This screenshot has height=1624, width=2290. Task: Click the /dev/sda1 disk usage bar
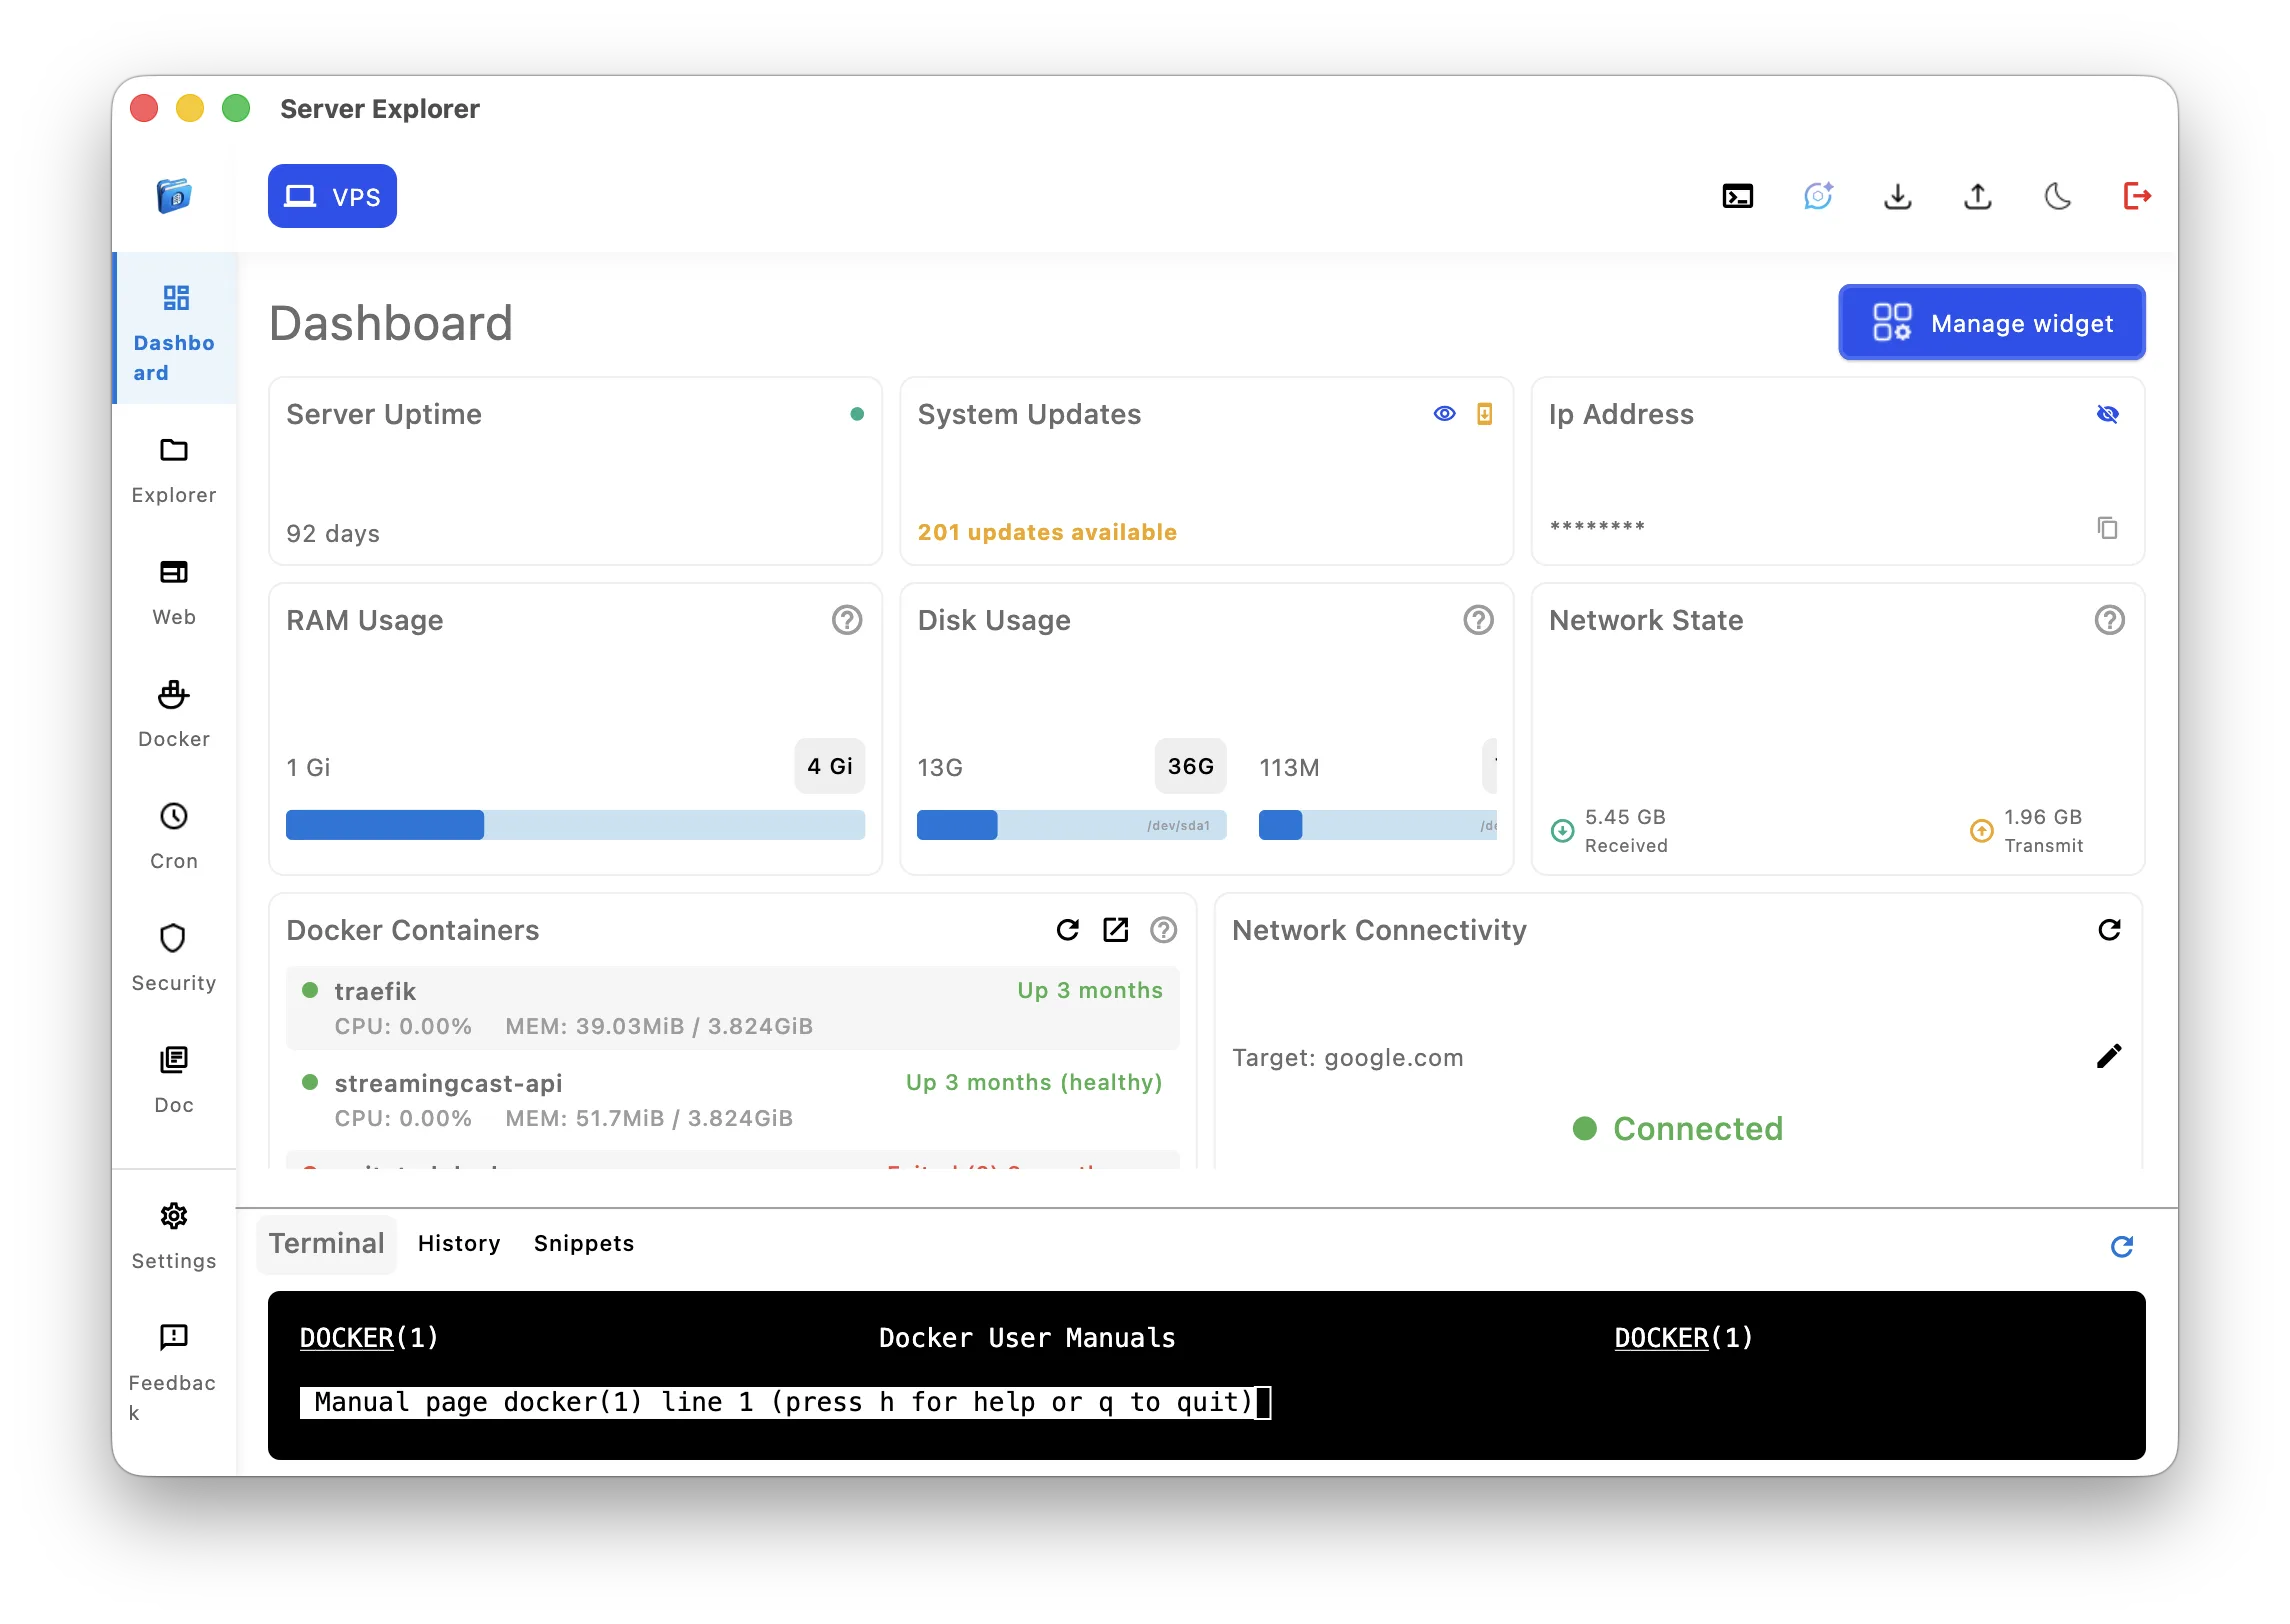tap(1071, 825)
